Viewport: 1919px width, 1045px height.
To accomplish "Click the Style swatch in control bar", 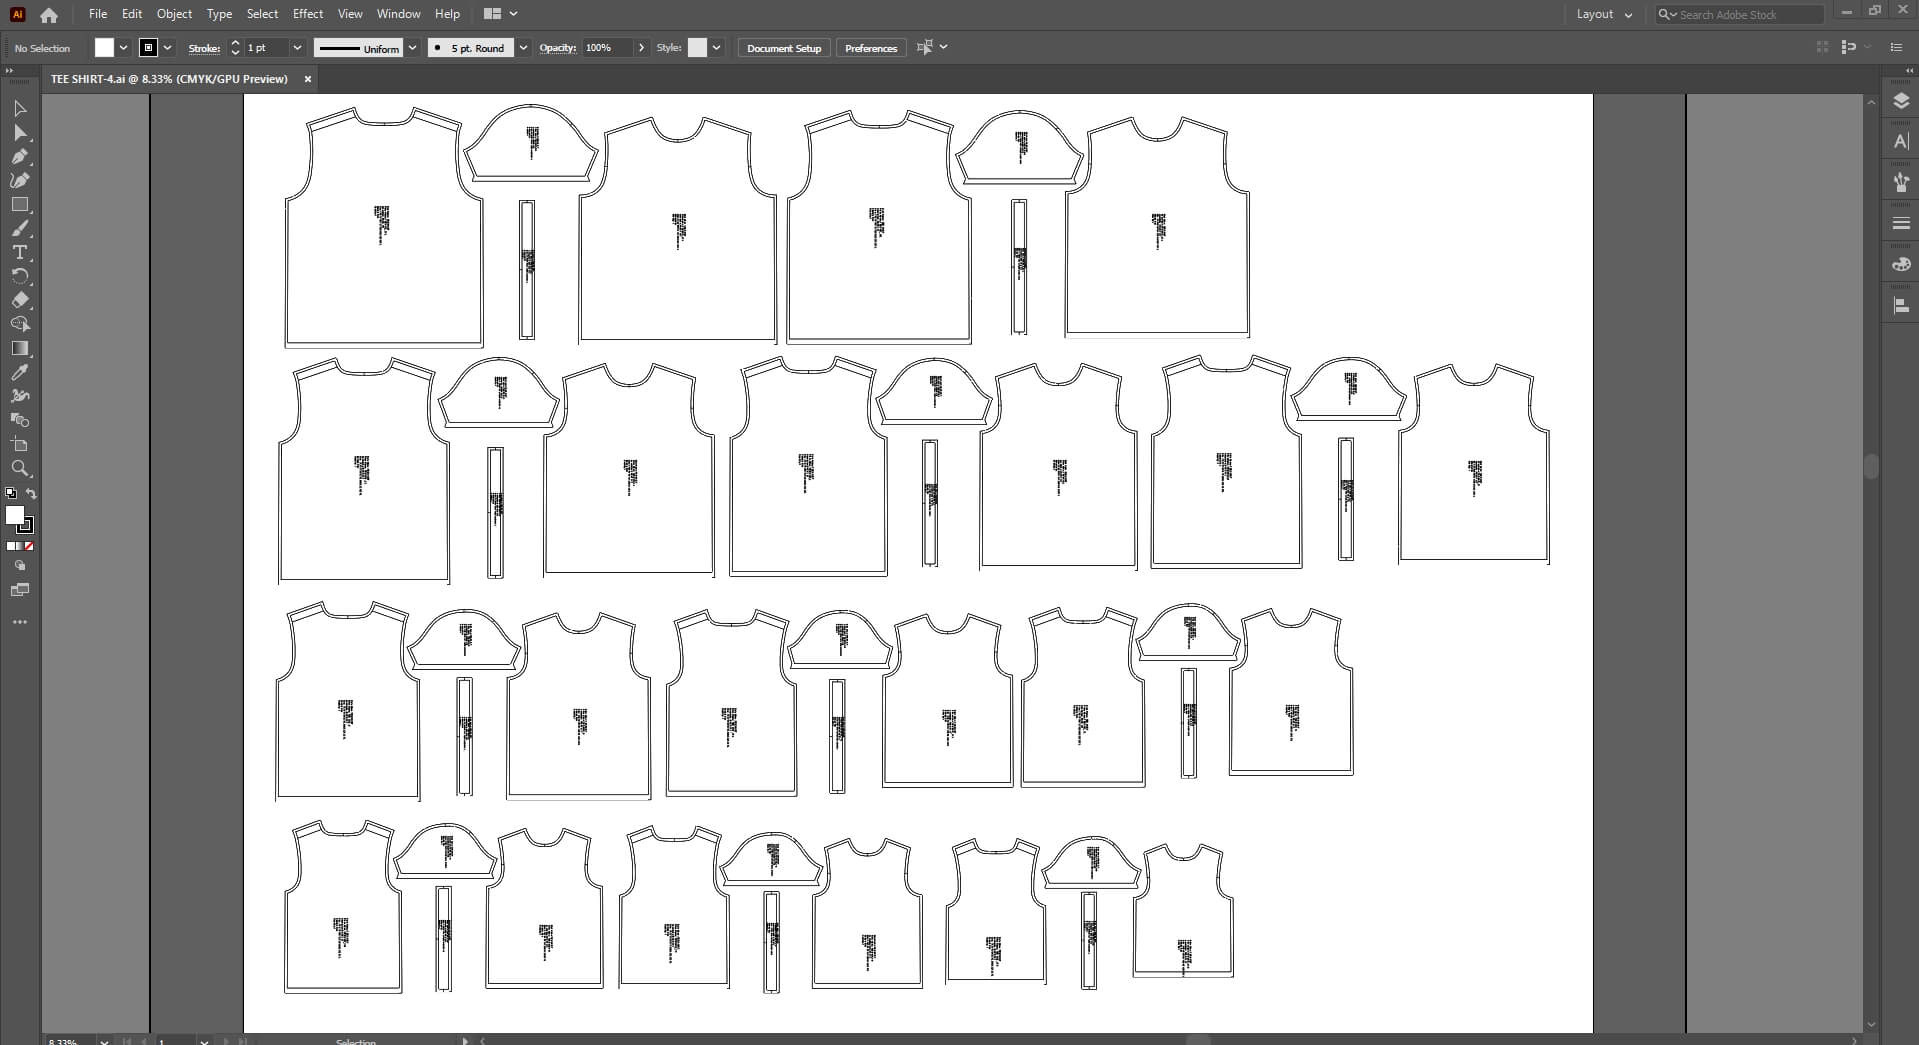I will tap(698, 48).
